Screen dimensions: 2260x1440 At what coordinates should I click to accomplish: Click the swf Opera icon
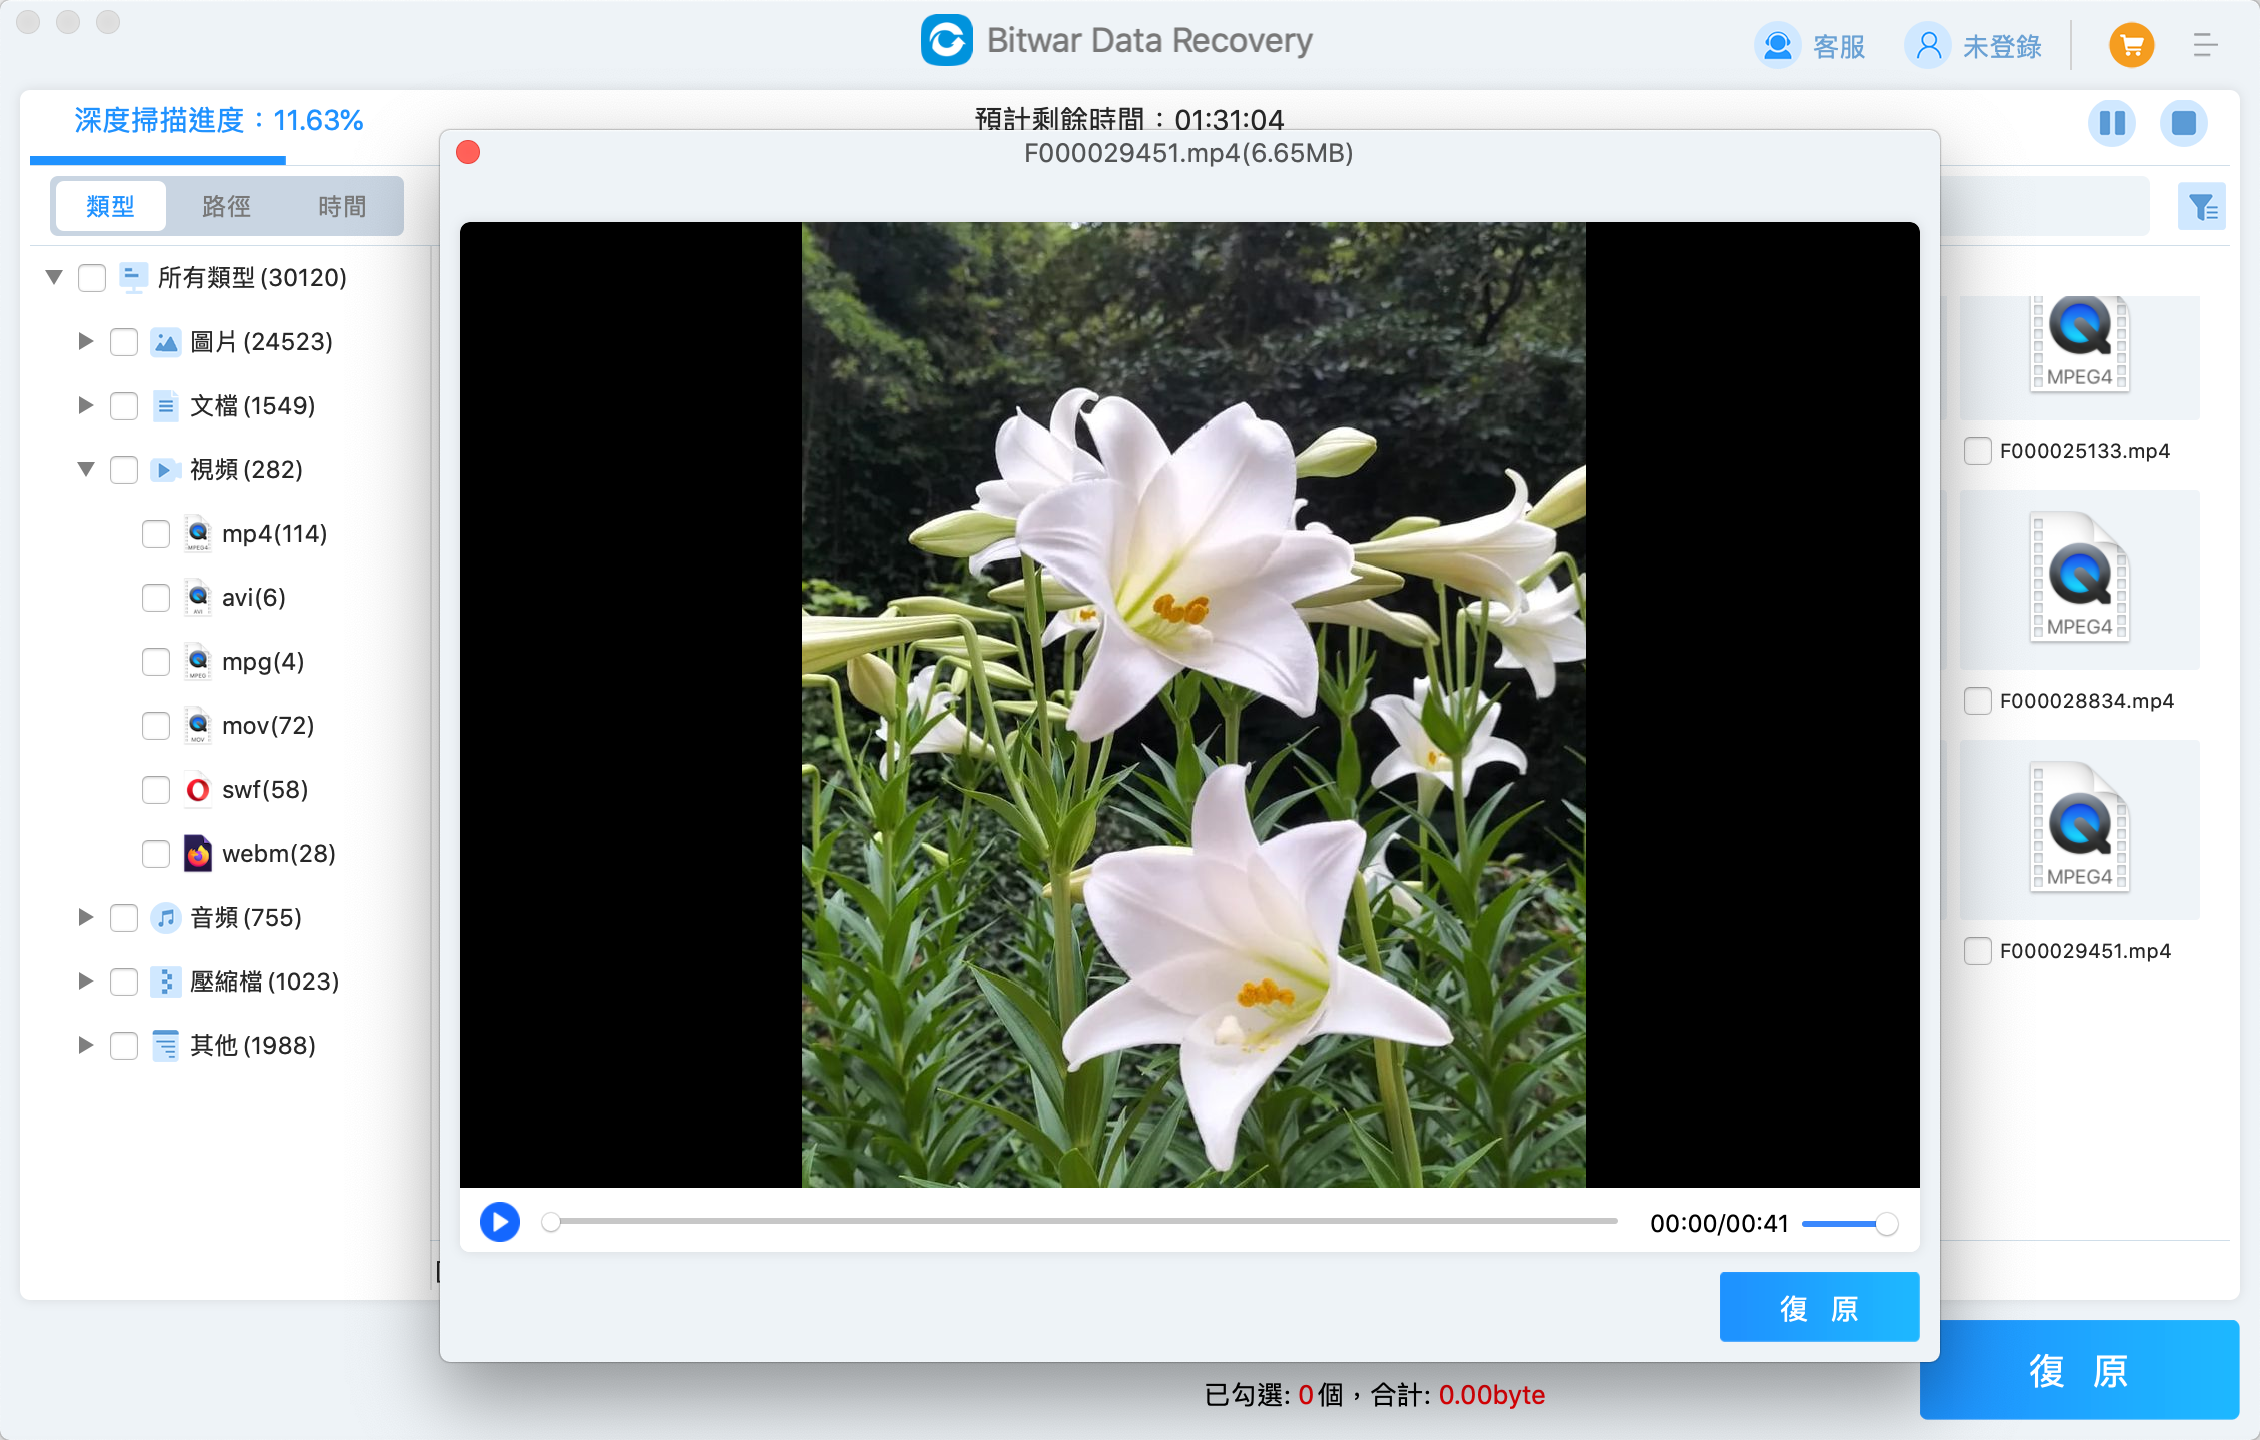pyautogui.click(x=198, y=790)
